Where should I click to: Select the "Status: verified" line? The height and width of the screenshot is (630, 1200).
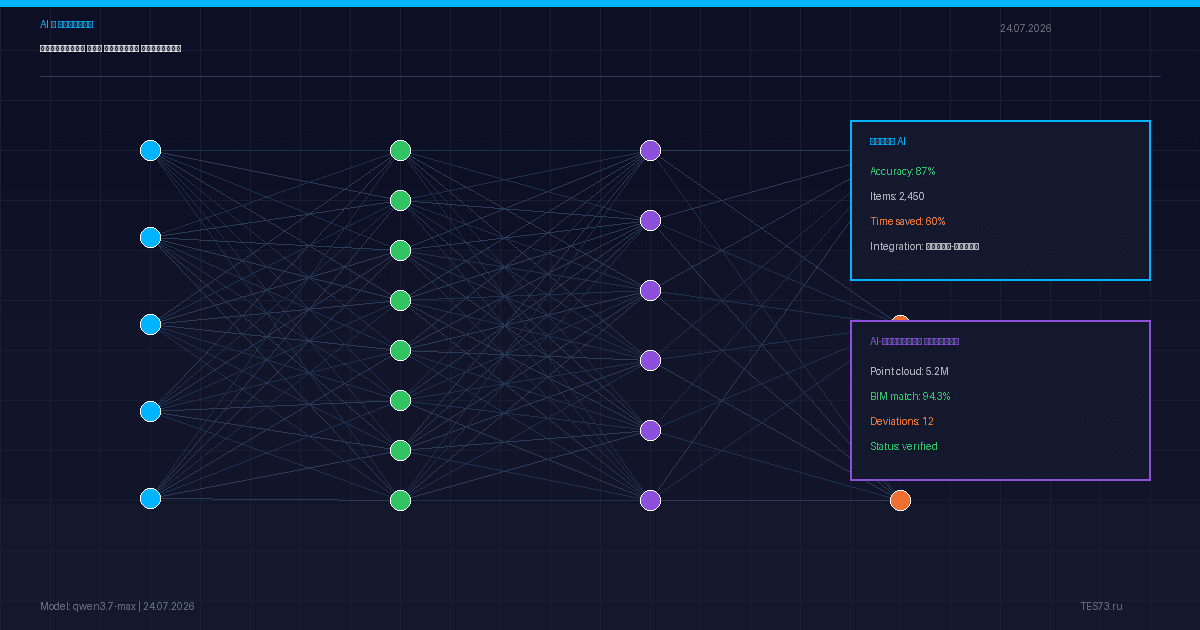point(904,446)
